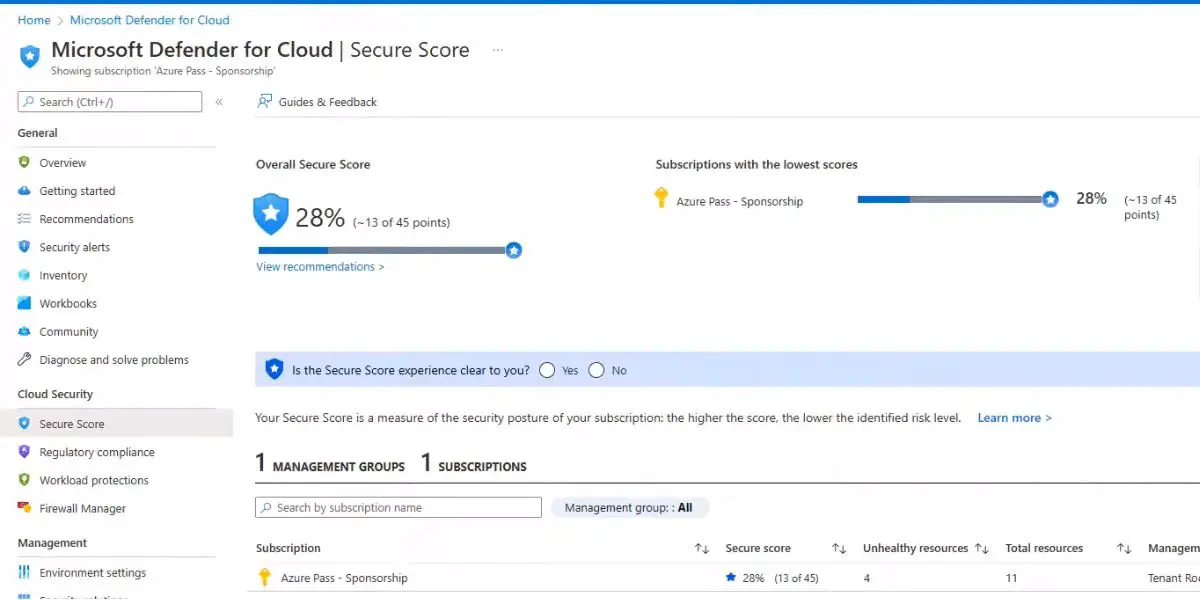Image resolution: width=1200 pixels, height=600 pixels.
Task: Click the Guides & Feedback icon
Action: (x=265, y=101)
